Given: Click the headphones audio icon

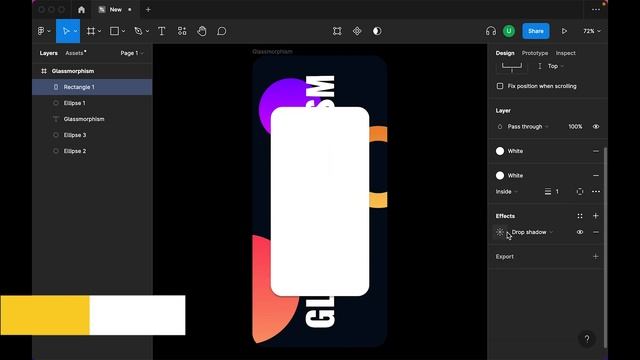Looking at the screenshot, I should (491, 31).
